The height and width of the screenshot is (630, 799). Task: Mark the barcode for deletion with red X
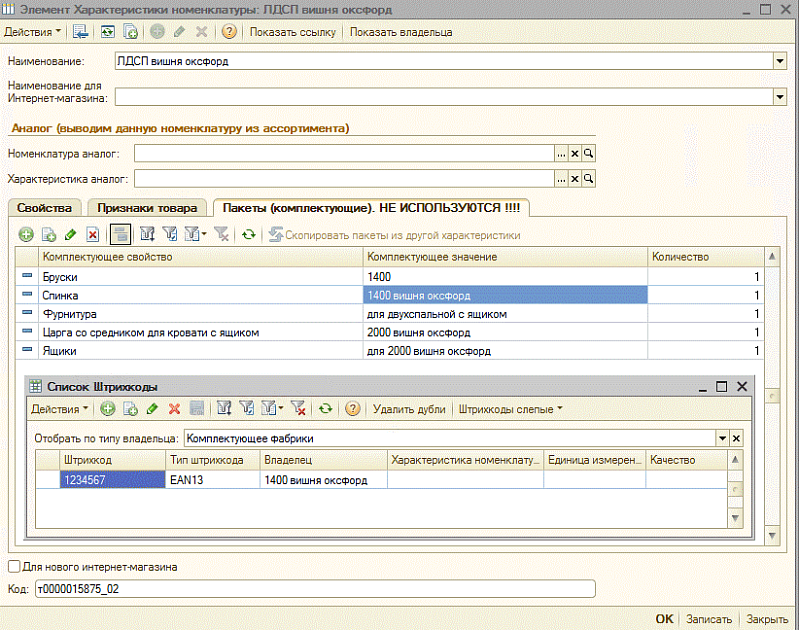174,408
